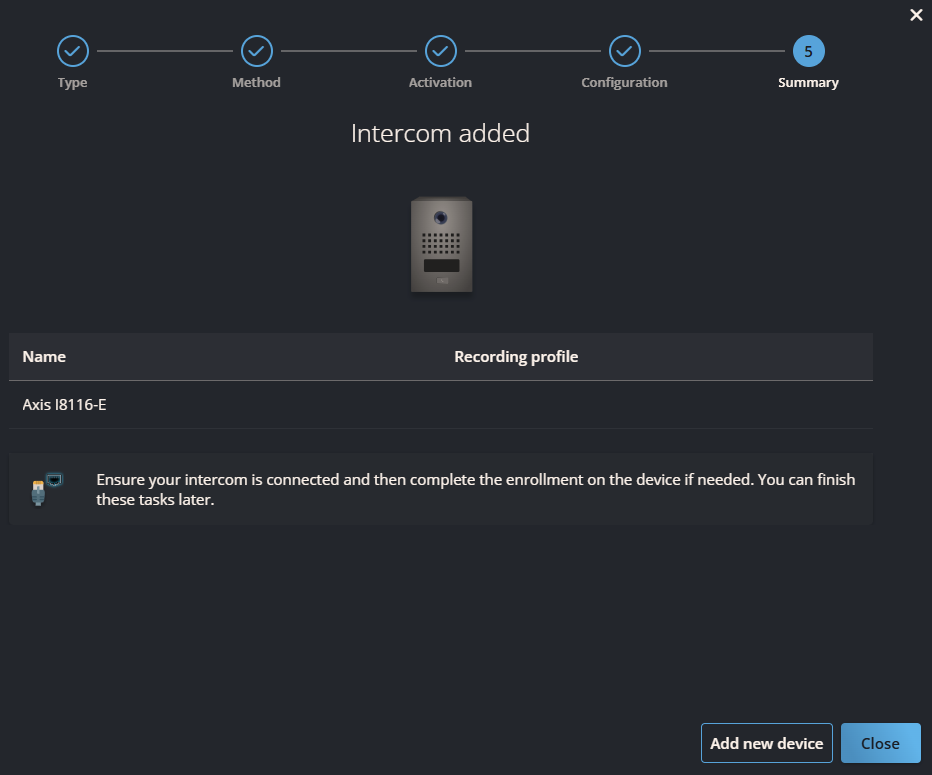Click the intercom device image

click(441, 245)
